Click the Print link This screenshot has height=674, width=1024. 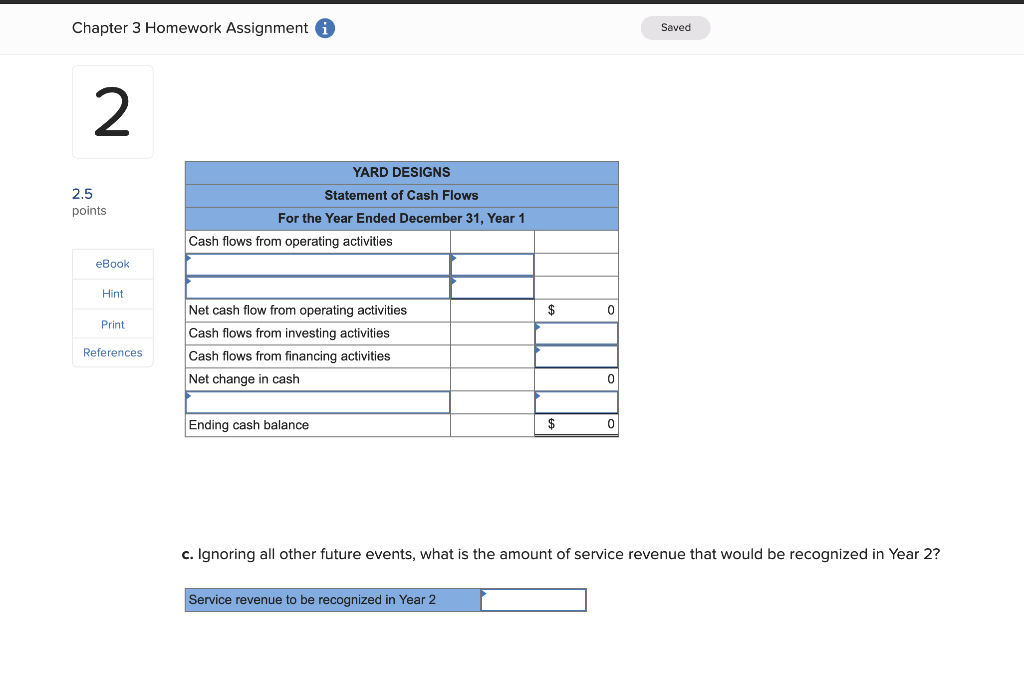(x=112, y=323)
